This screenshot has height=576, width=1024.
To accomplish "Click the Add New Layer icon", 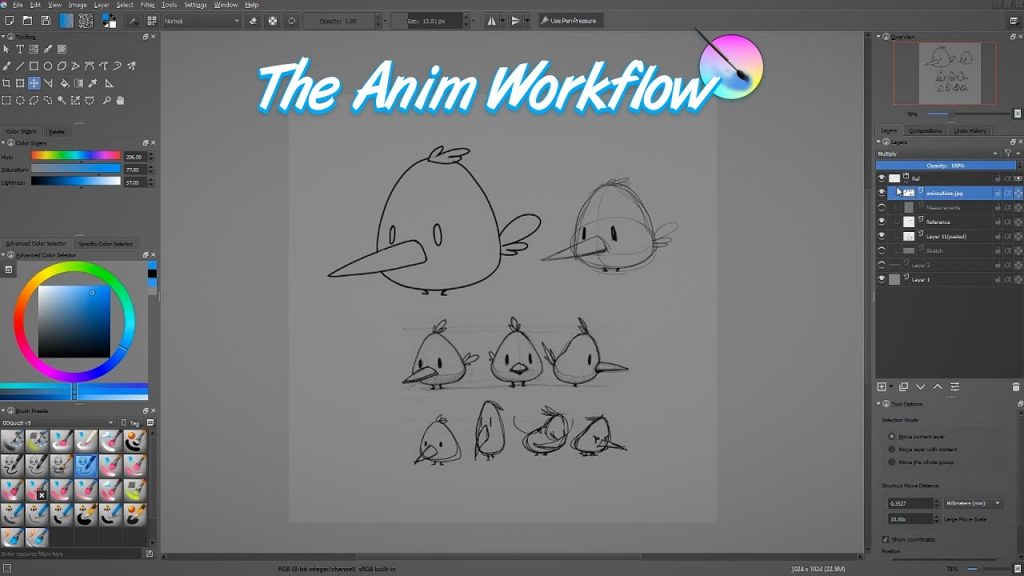I will (x=881, y=386).
